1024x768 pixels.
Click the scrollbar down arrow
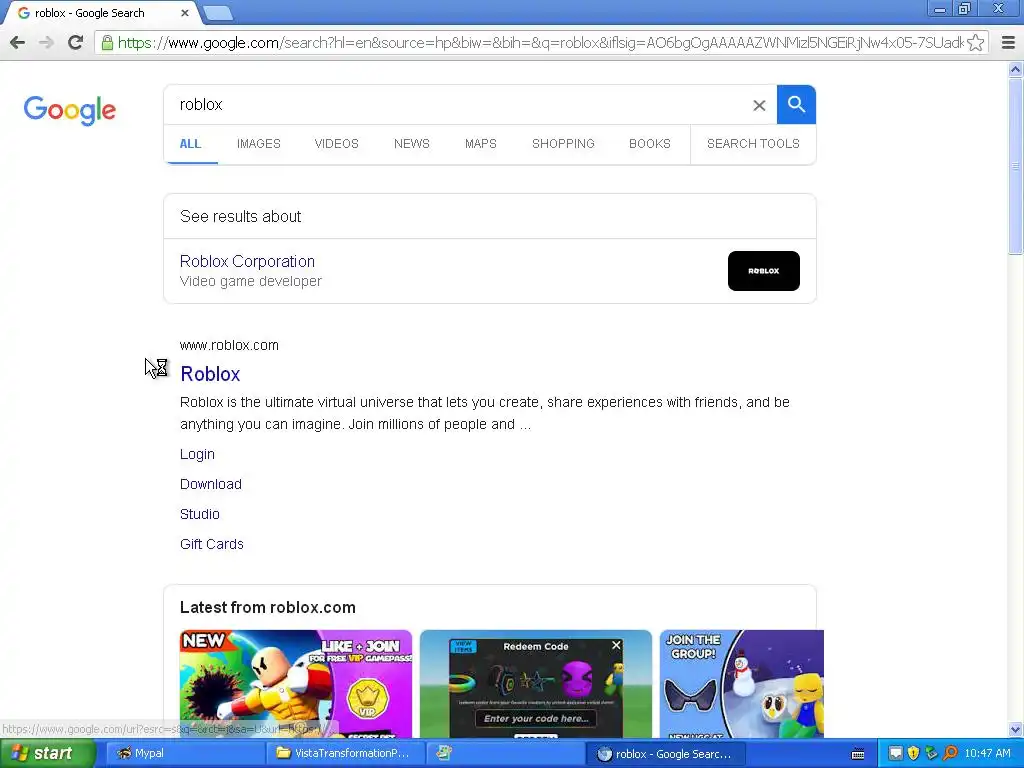click(x=1016, y=729)
